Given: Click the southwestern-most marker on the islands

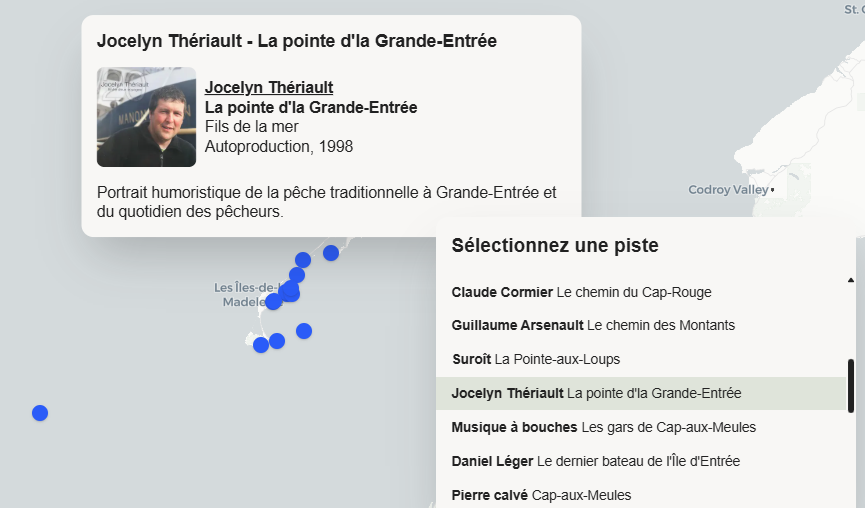Looking at the screenshot, I should (261, 345).
